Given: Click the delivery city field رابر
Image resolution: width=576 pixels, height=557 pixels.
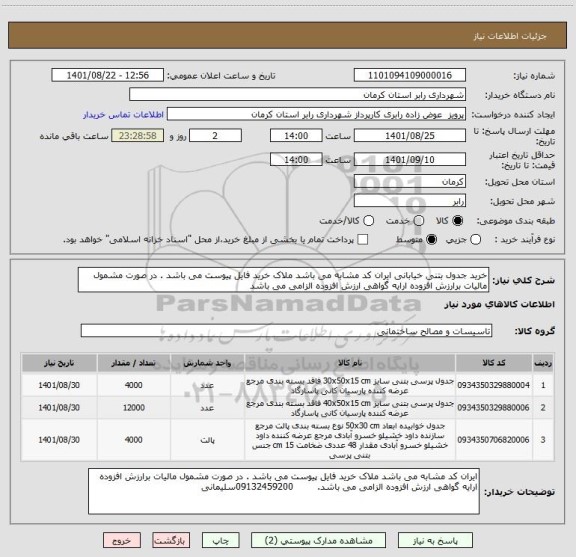Looking at the screenshot, I should 410,201.
